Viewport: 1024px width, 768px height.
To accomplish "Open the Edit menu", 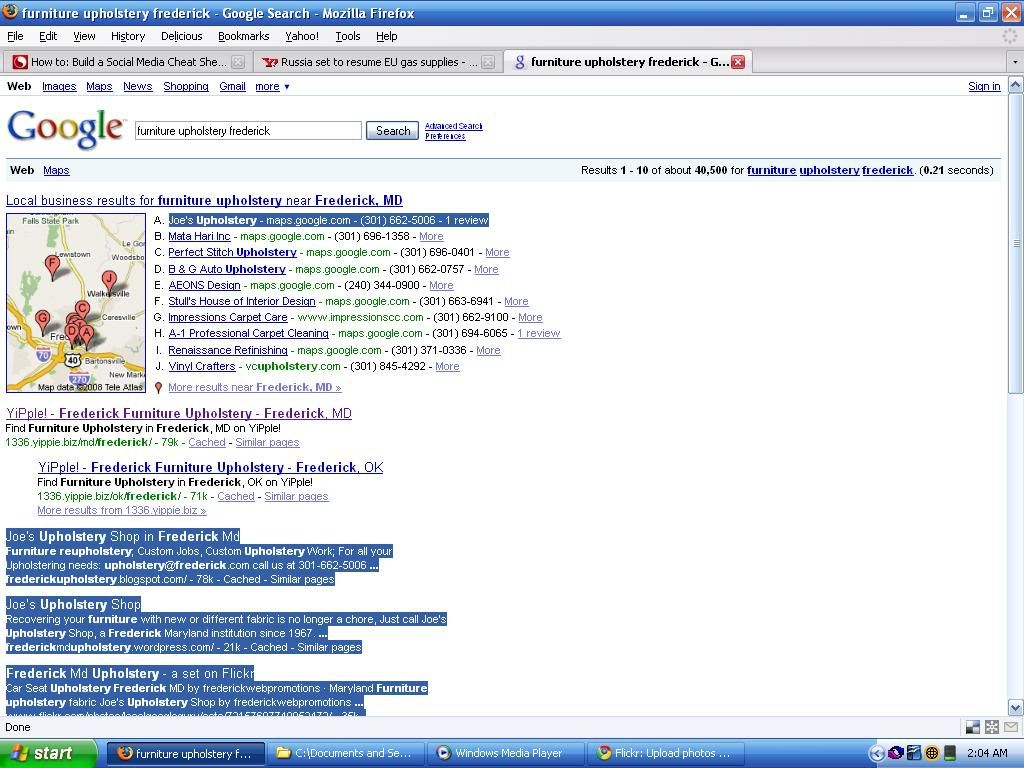I will tap(48, 36).
